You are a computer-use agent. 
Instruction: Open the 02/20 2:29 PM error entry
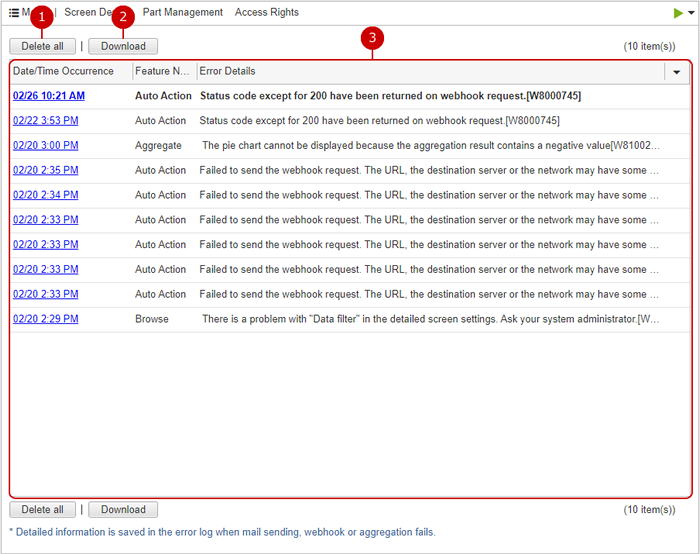click(46, 319)
